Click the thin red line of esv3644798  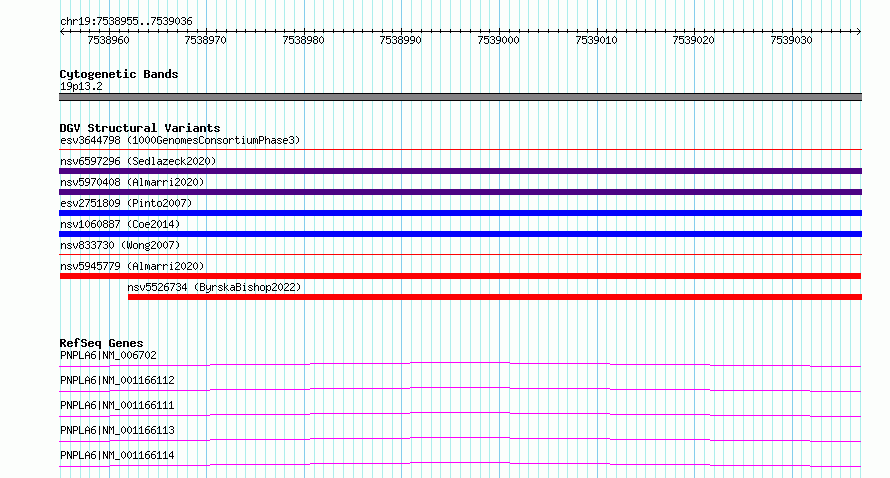460,150
